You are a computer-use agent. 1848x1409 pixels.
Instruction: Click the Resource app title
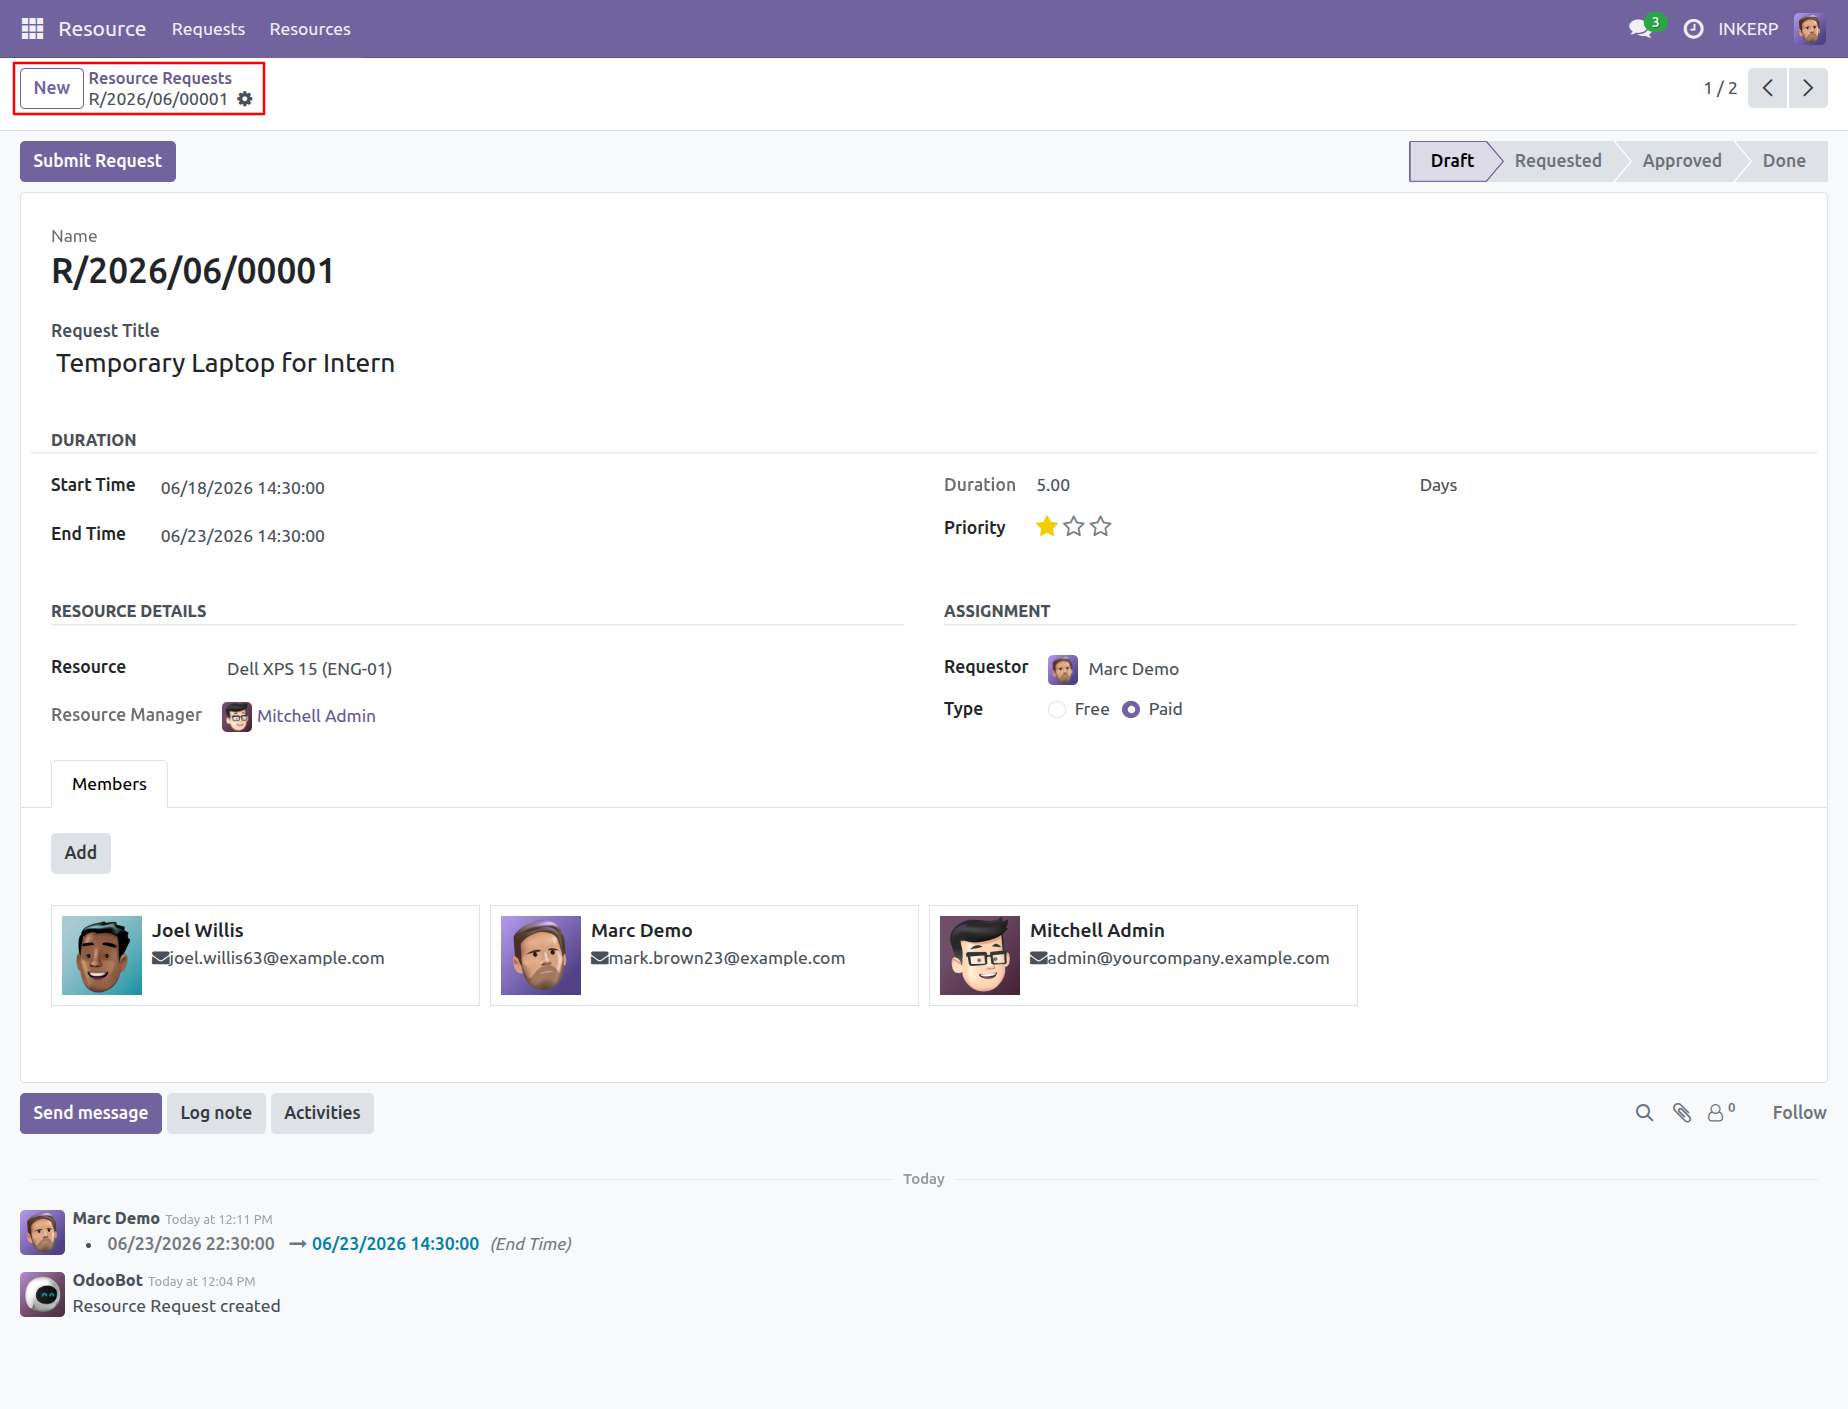coord(102,29)
